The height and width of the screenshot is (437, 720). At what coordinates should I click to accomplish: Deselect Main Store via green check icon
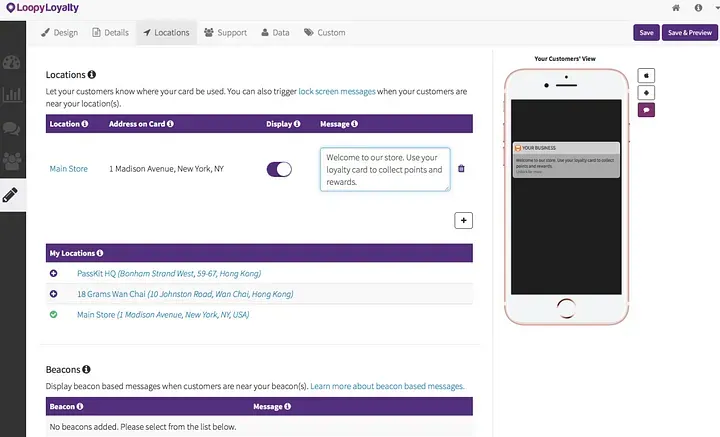coord(54,314)
